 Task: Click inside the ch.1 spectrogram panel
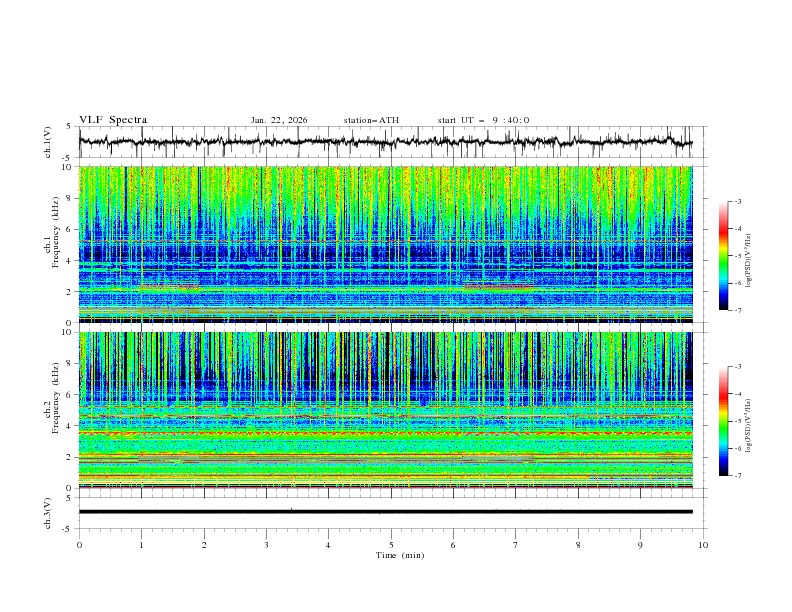[385, 244]
